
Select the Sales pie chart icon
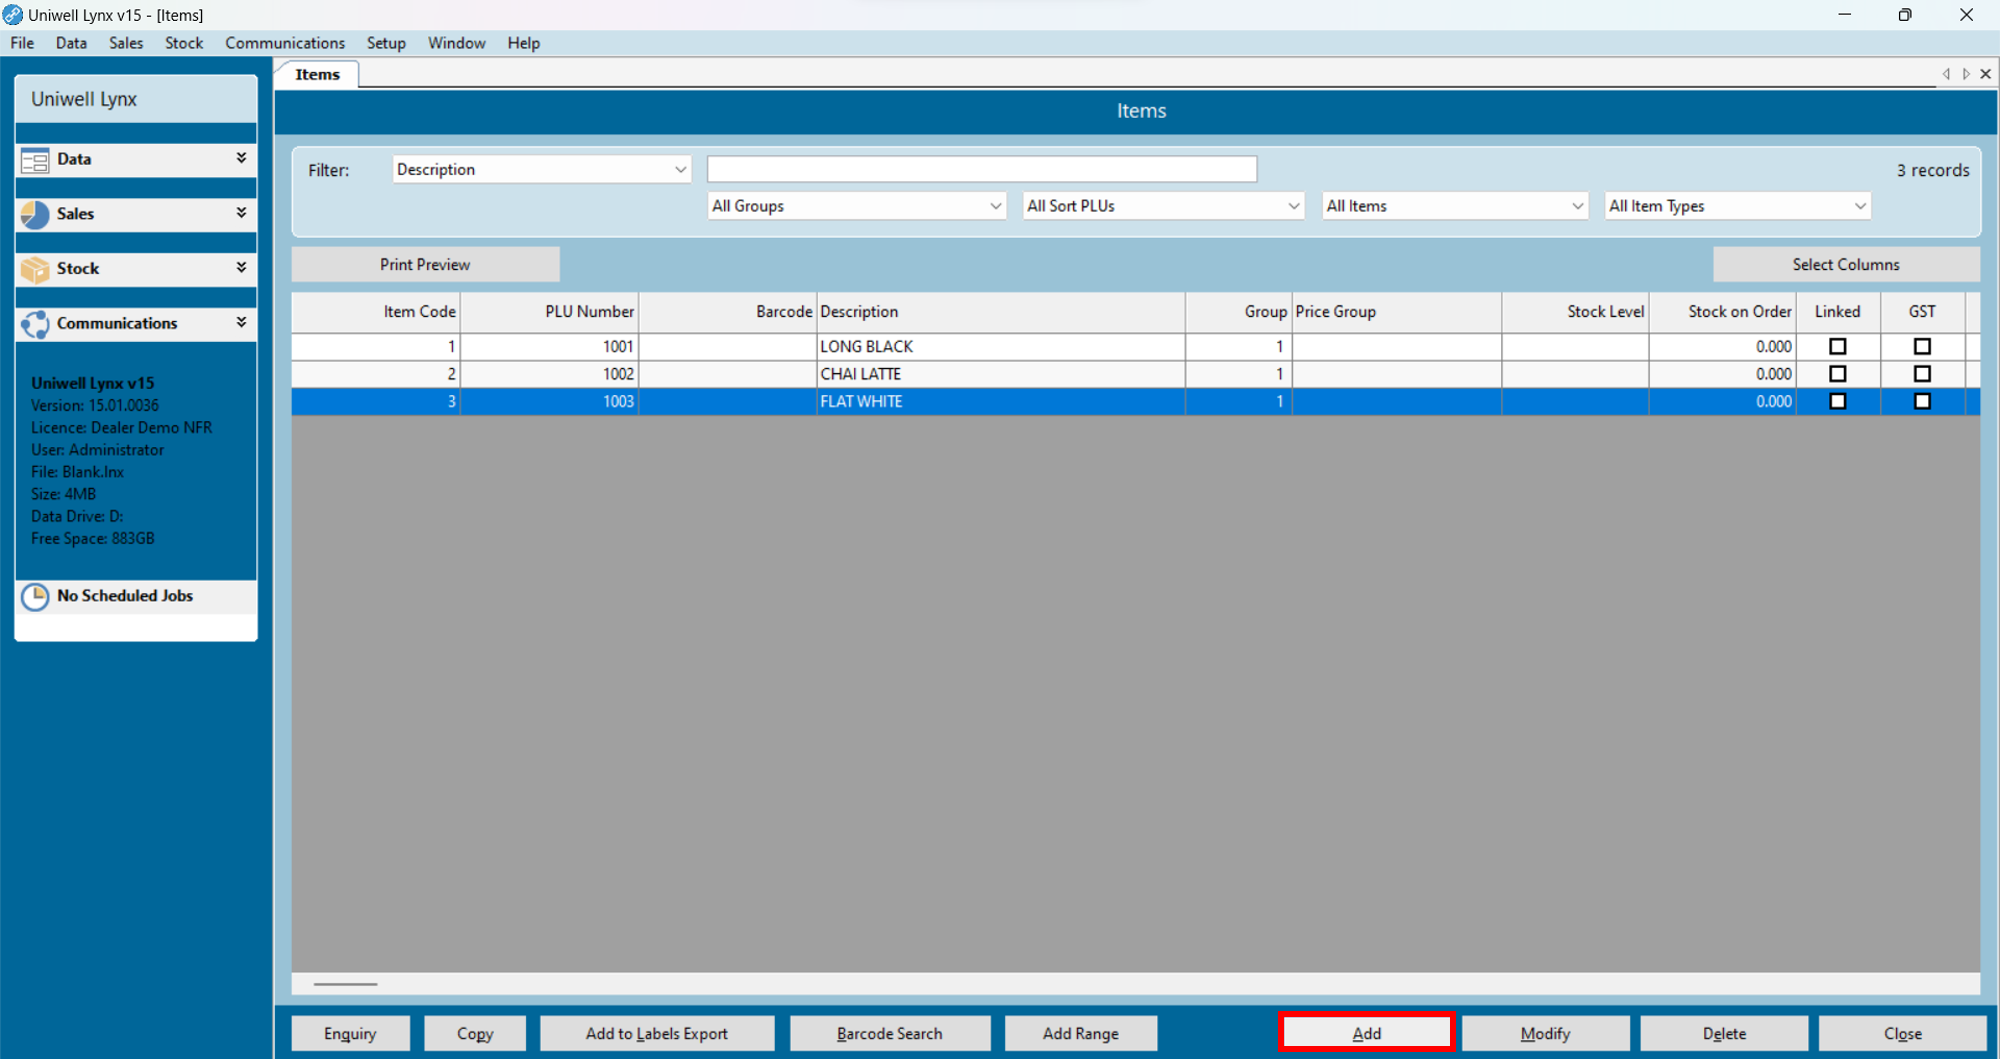click(x=34, y=213)
